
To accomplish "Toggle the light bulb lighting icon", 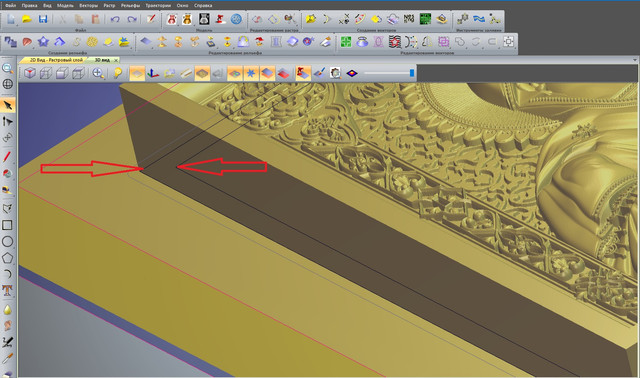I will point(118,73).
